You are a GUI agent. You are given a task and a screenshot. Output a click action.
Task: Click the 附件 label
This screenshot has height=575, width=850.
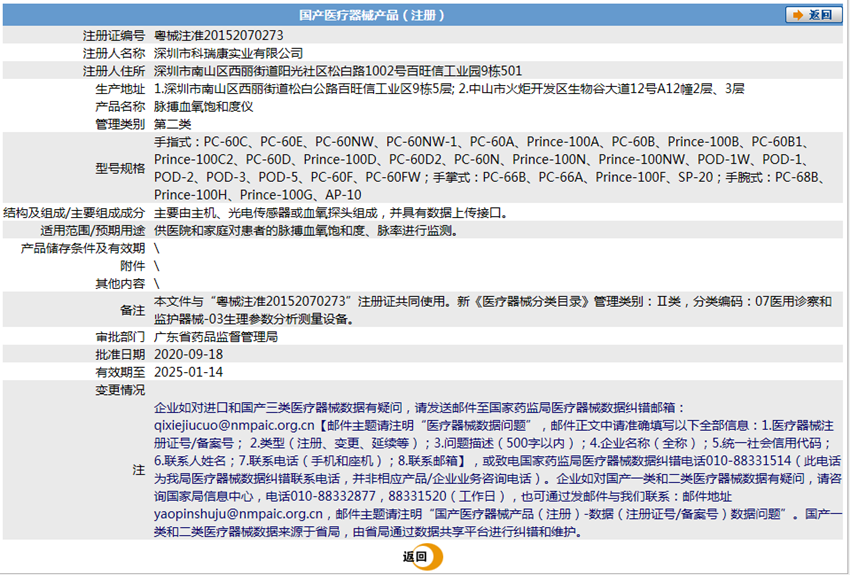[x=133, y=266]
